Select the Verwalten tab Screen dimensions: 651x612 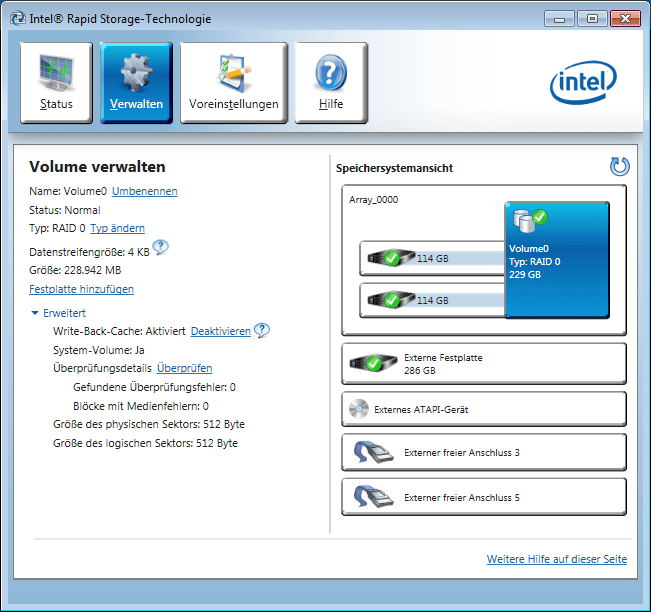[136, 83]
